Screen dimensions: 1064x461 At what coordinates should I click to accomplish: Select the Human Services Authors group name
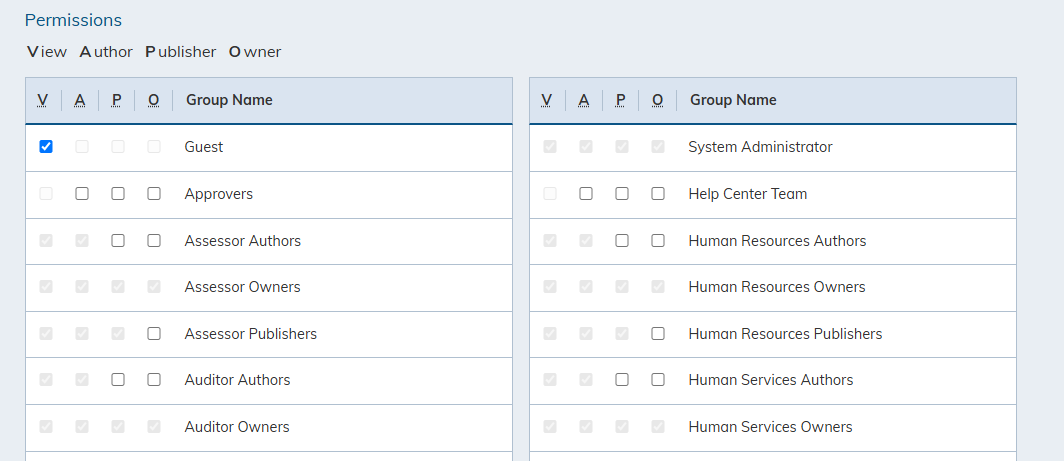[x=771, y=380]
